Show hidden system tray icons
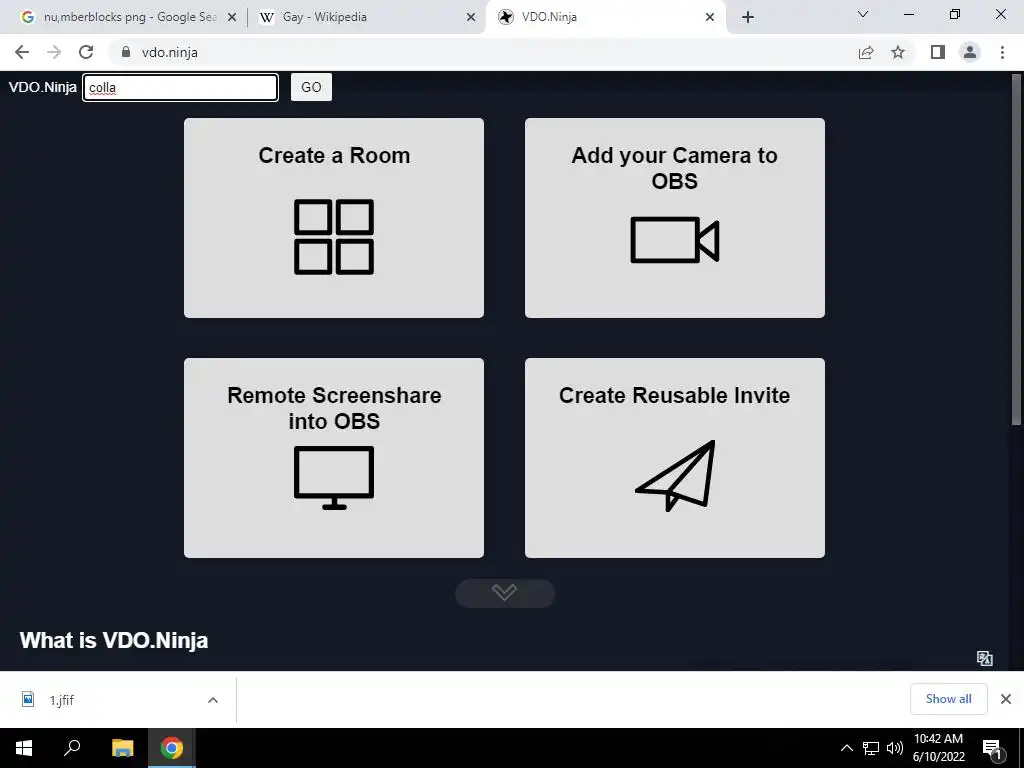 (x=846, y=748)
